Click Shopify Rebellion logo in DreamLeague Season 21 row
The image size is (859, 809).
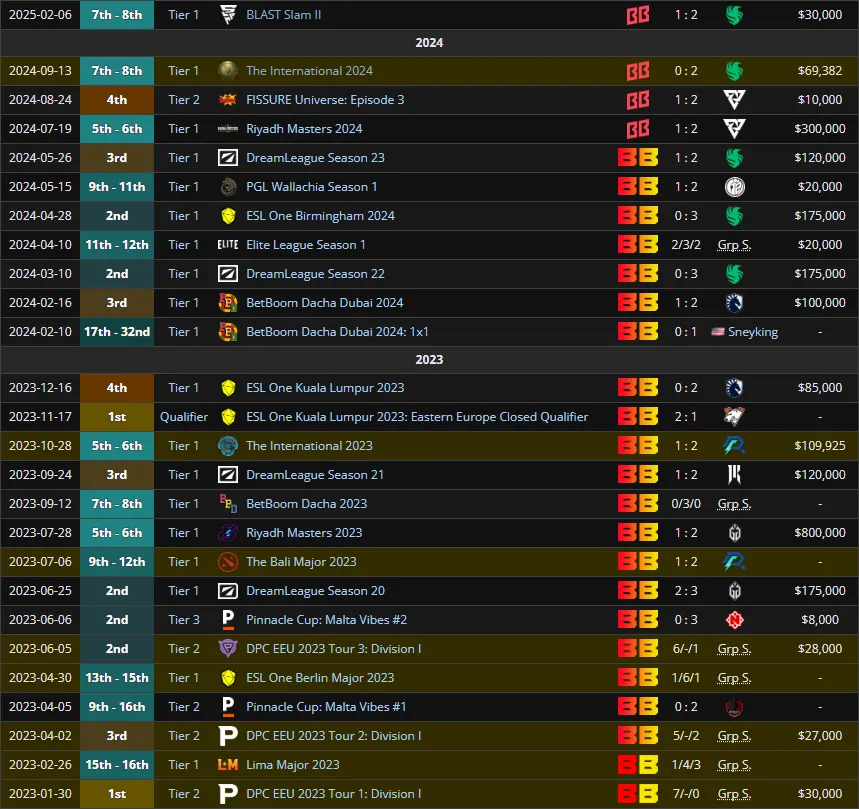pyautogui.click(x=734, y=475)
